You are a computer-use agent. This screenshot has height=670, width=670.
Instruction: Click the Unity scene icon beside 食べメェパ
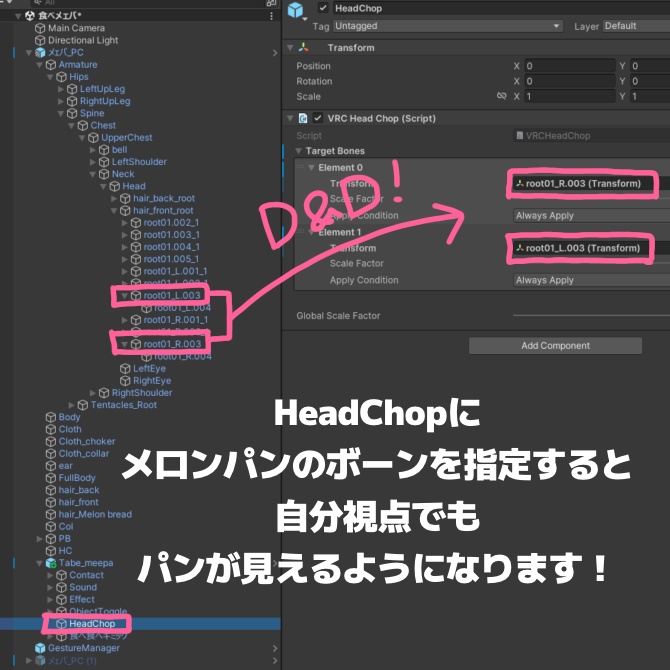29,16
